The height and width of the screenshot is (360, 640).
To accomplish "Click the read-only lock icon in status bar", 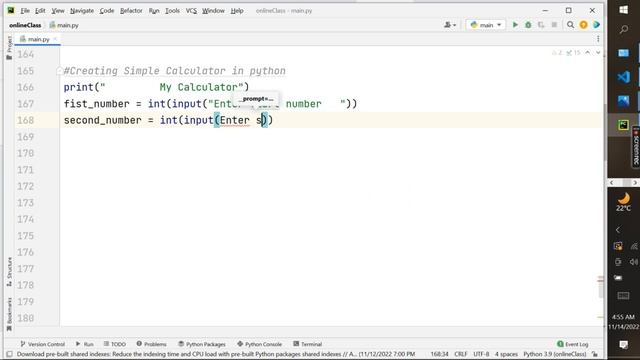I will (595, 354).
